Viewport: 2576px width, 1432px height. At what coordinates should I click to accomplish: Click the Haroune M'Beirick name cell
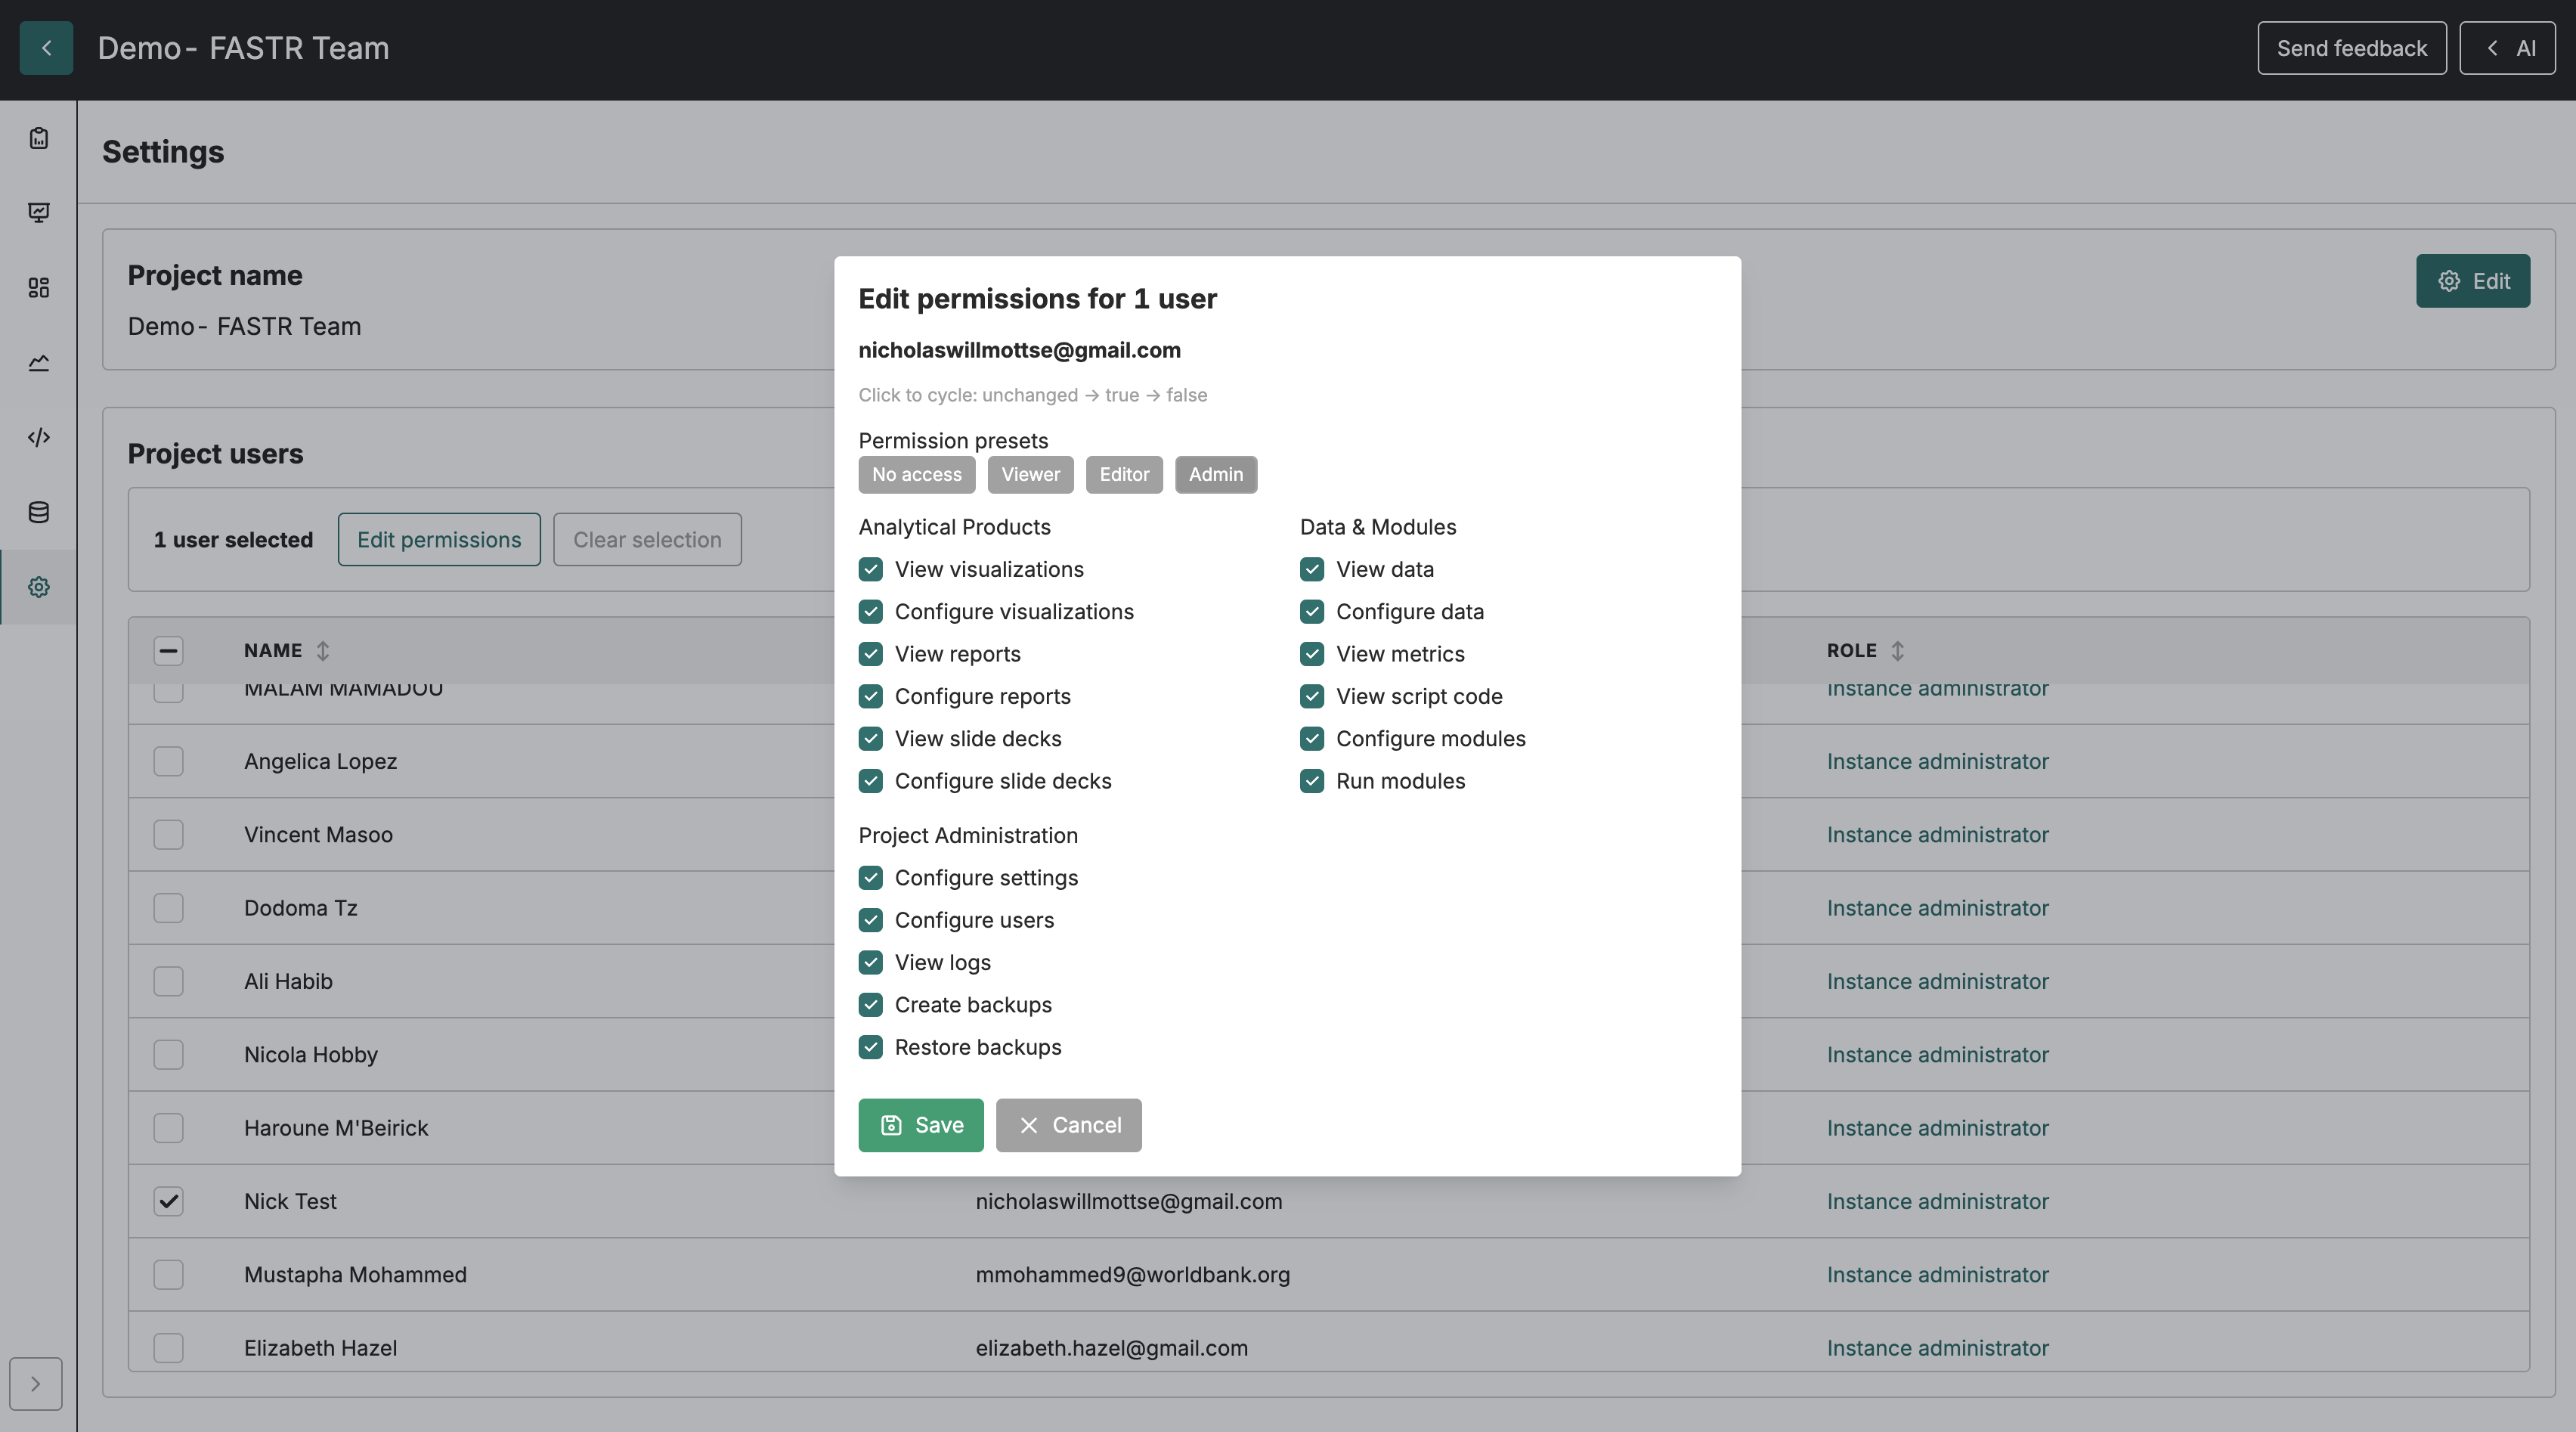click(336, 1128)
